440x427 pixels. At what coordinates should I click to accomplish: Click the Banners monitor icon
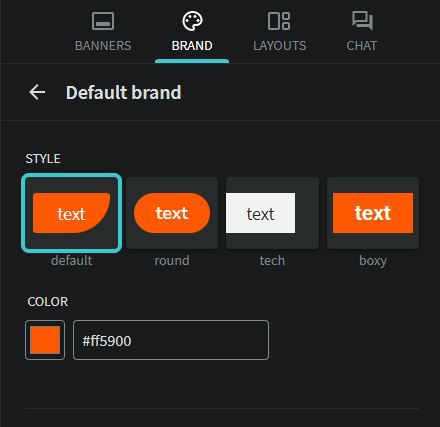[103, 21]
